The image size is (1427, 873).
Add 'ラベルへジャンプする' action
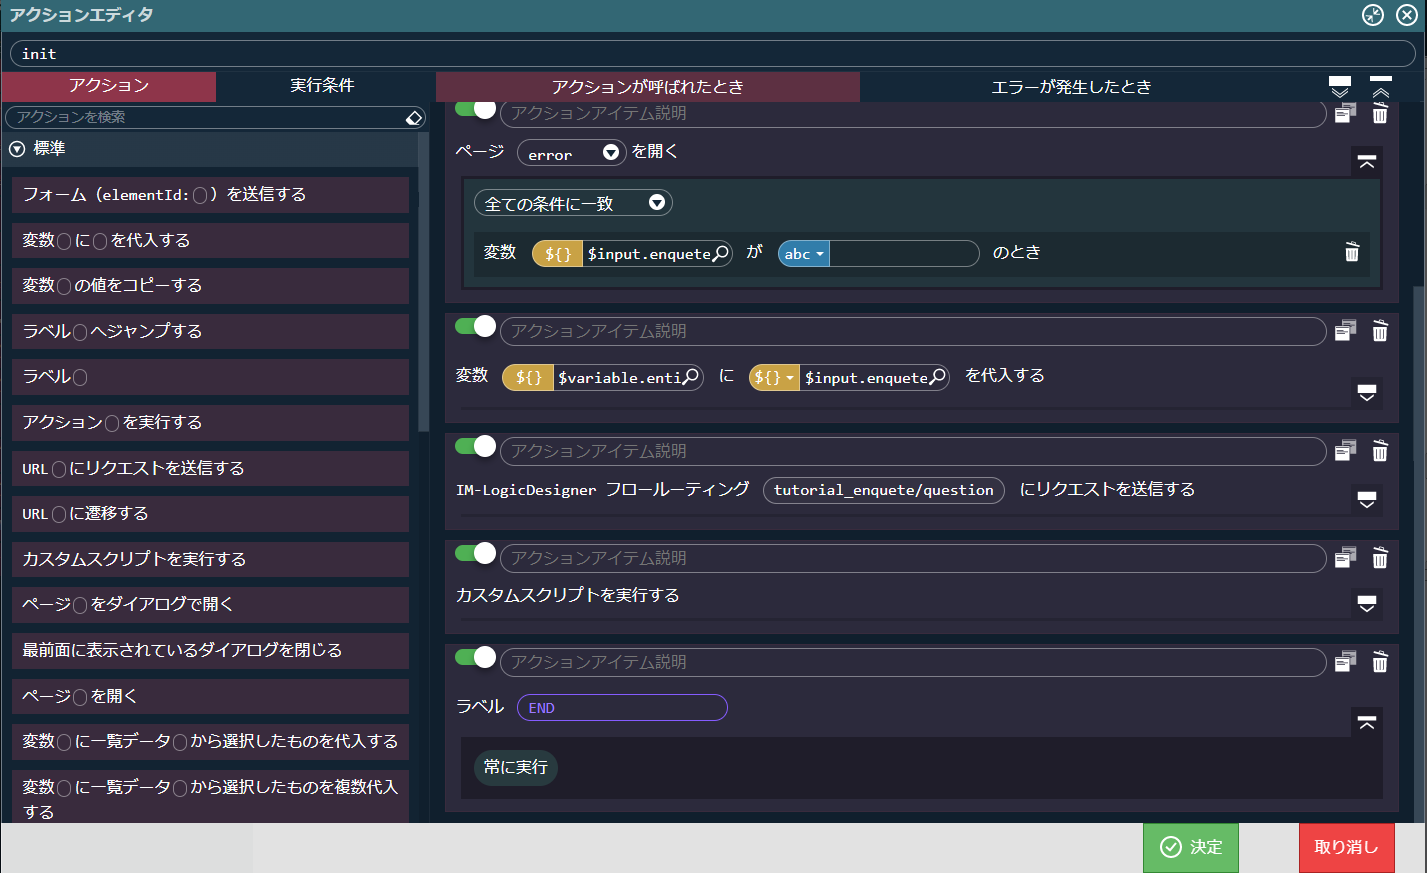(210, 331)
